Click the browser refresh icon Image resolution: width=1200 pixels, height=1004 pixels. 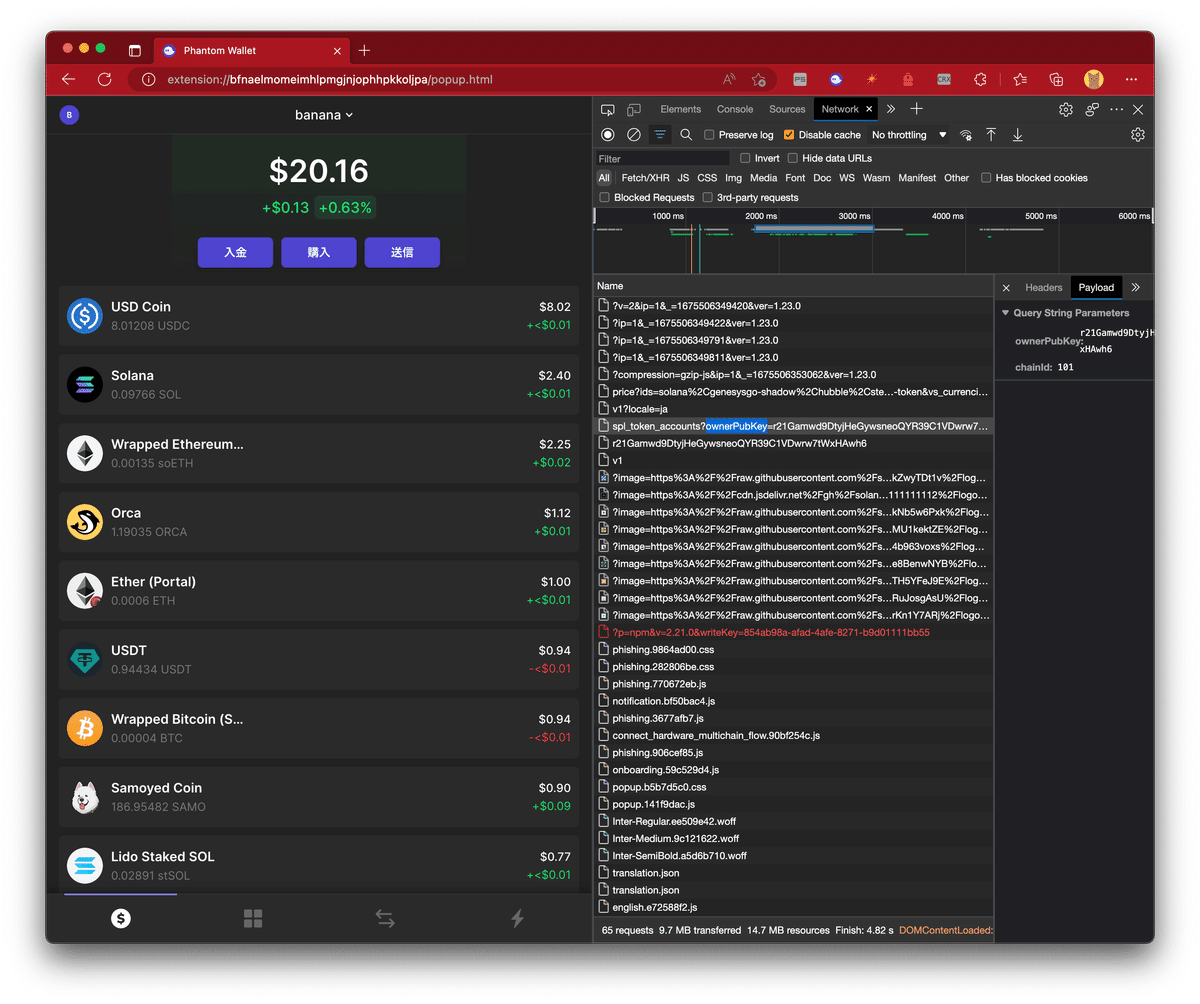104,79
